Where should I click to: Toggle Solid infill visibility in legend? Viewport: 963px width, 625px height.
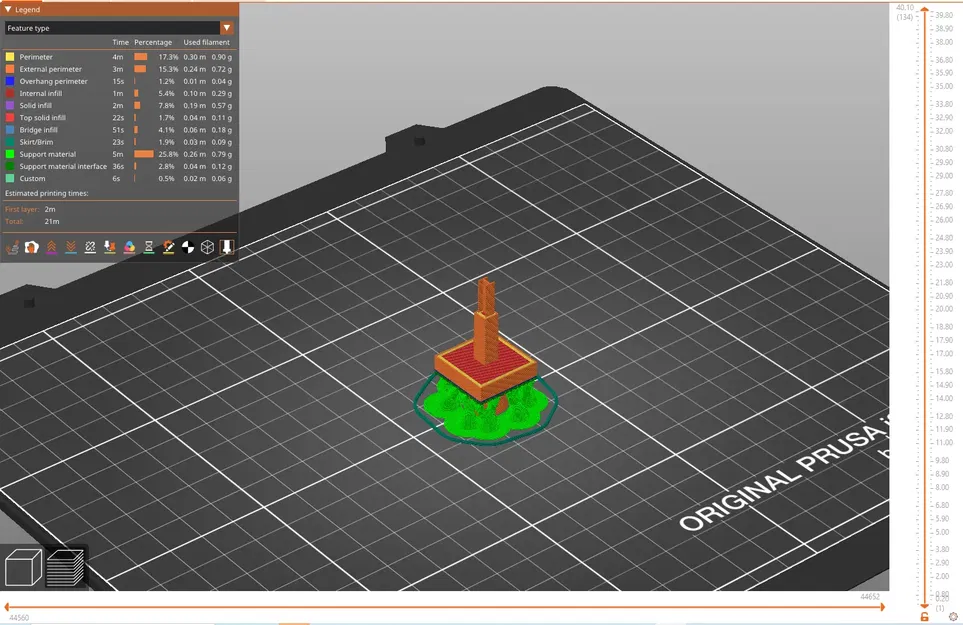tap(119, 106)
